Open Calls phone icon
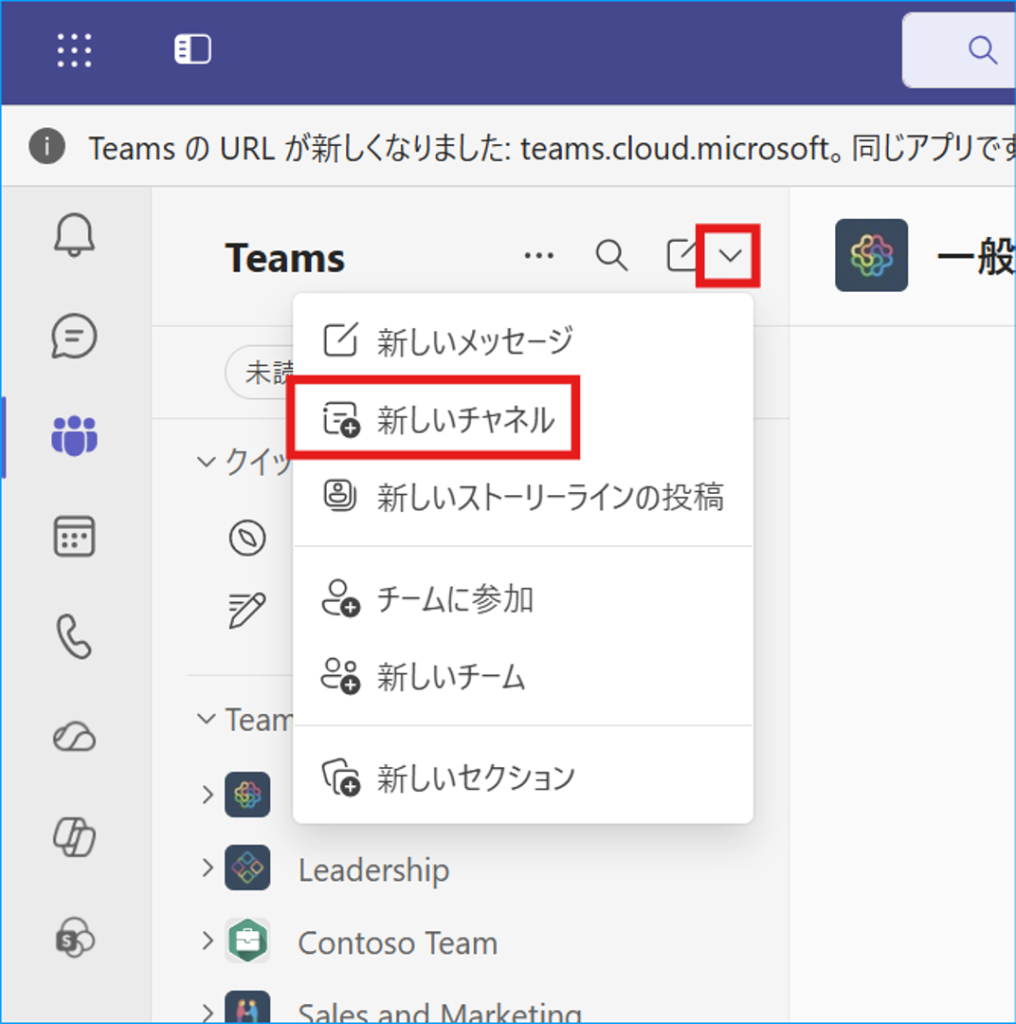 (x=74, y=636)
